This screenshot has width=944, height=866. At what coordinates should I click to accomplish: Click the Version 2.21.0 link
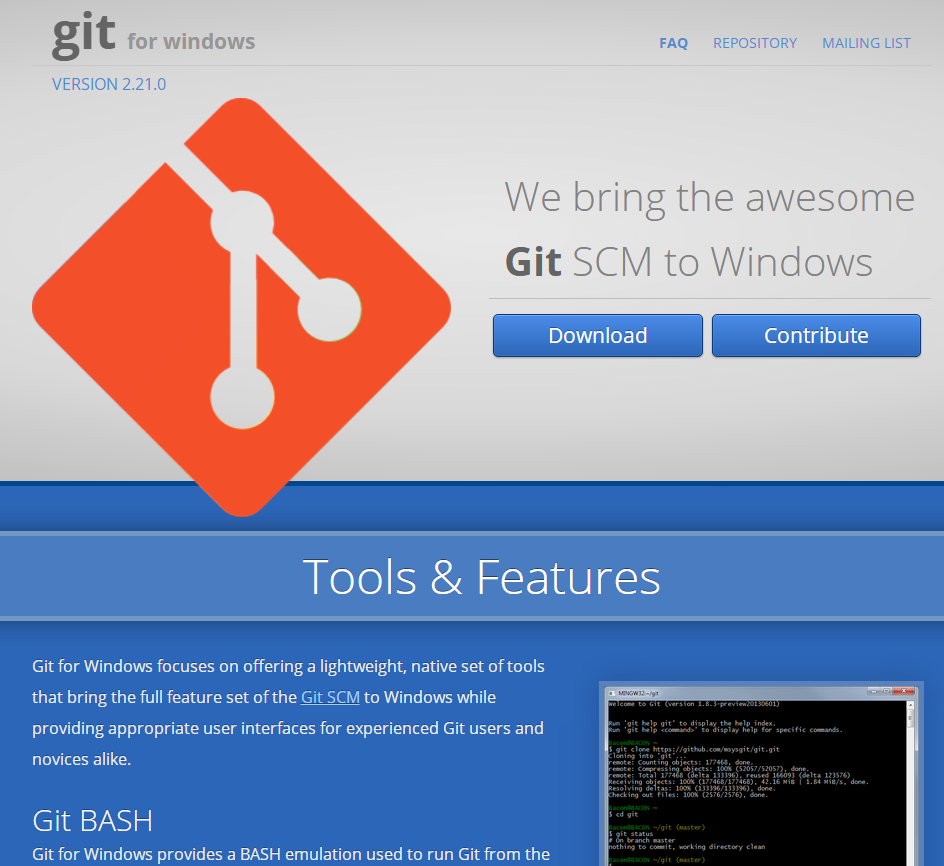(109, 84)
